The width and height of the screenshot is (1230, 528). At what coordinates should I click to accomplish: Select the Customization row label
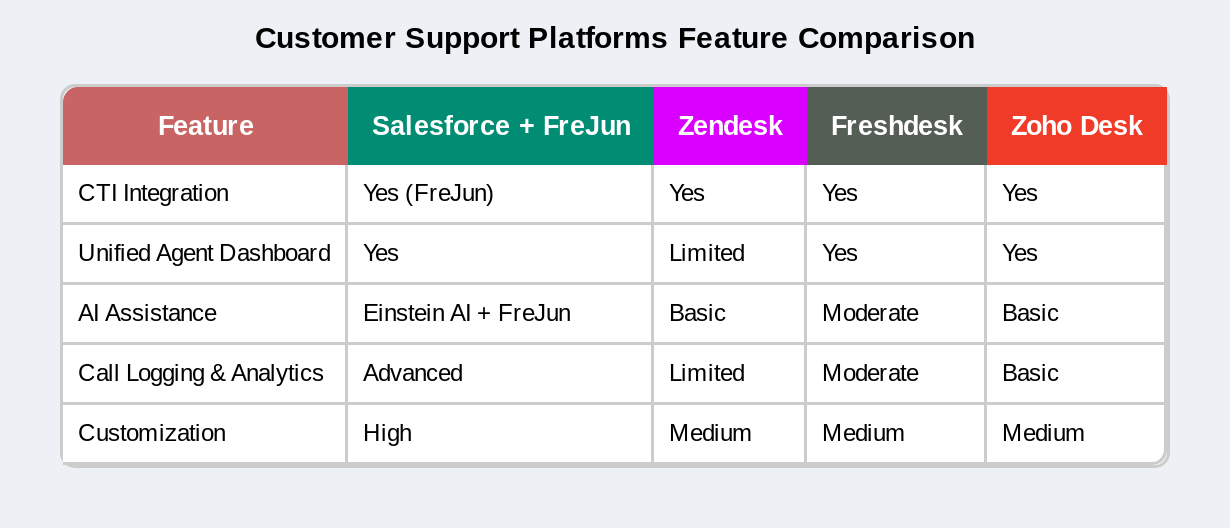[x=152, y=433]
